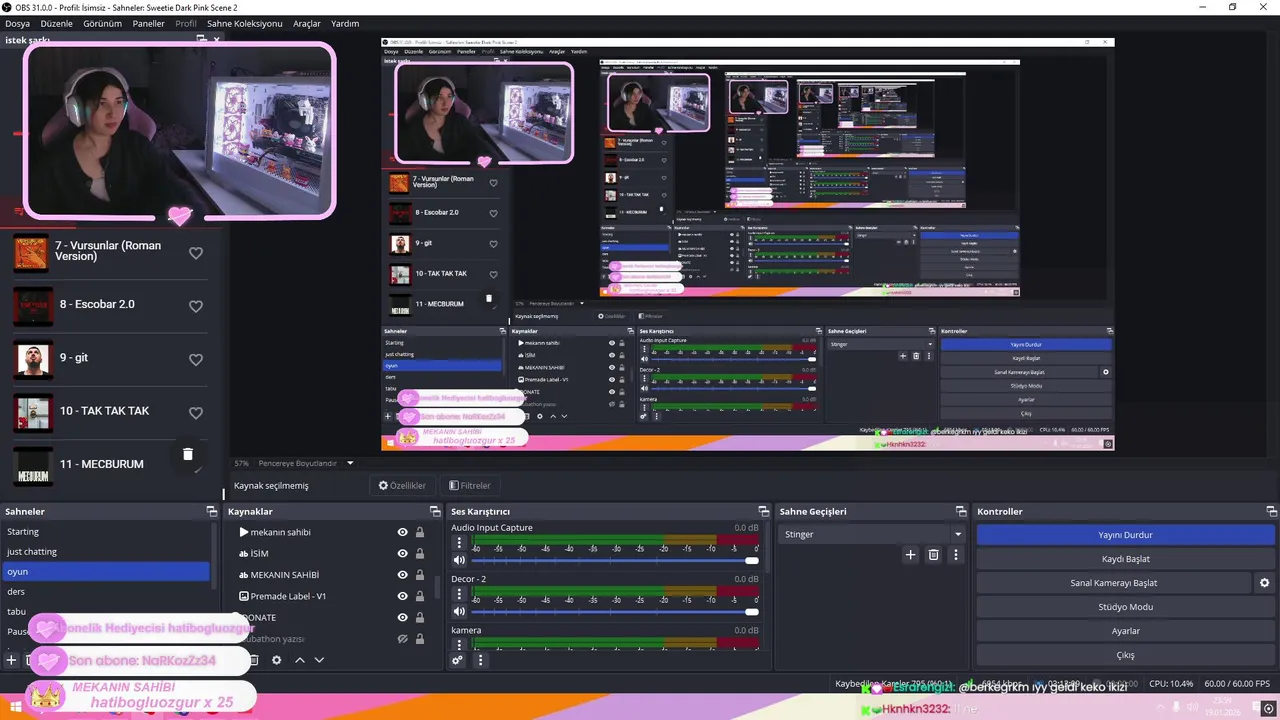
Task: Select the ders scene
Action: pyautogui.click(x=106, y=591)
